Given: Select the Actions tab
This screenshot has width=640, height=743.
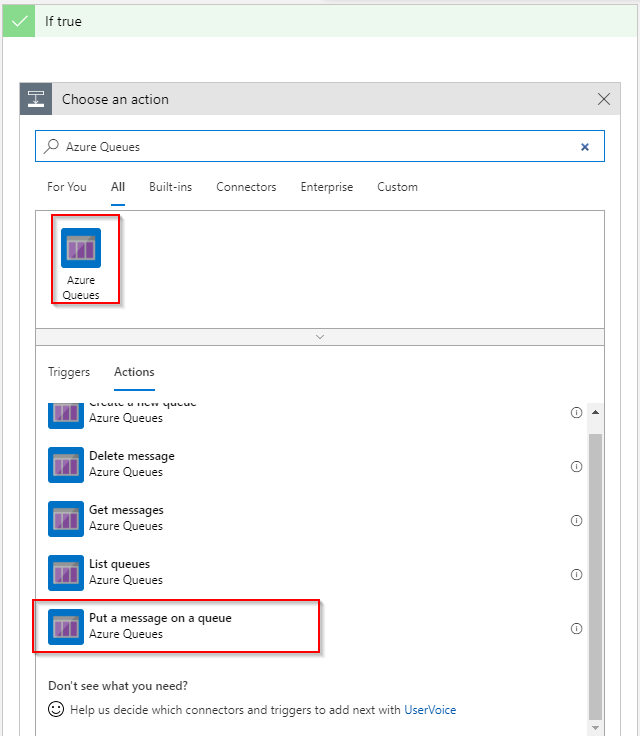Looking at the screenshot, I should point(135,372).
